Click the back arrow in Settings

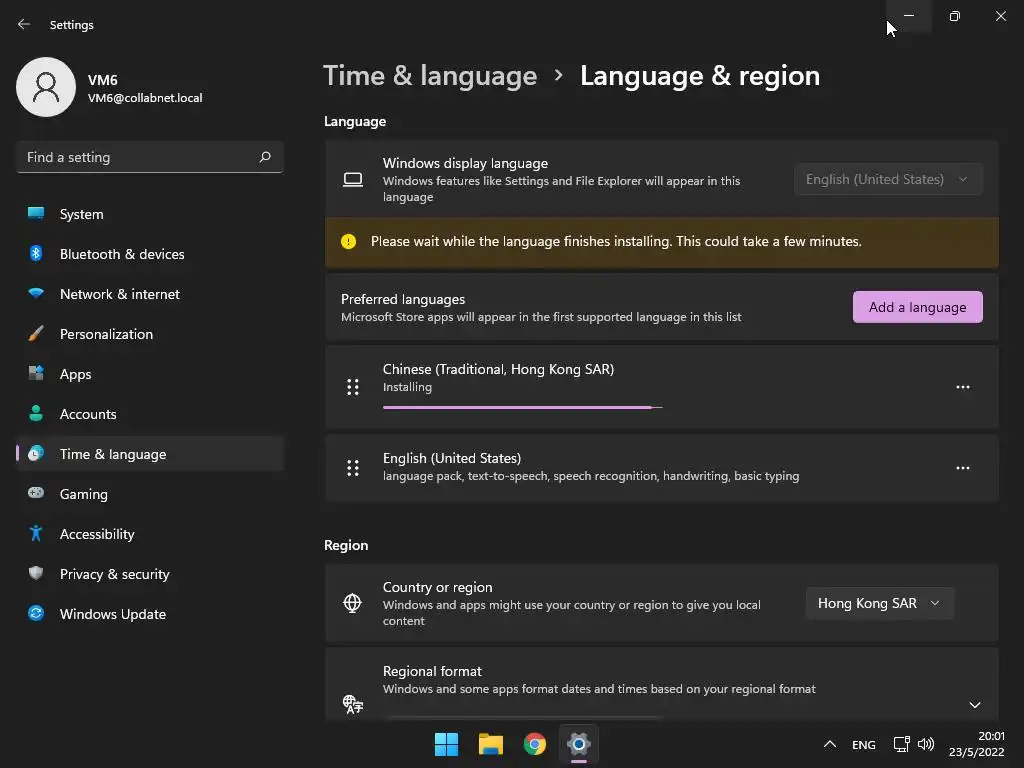[24, 24]
